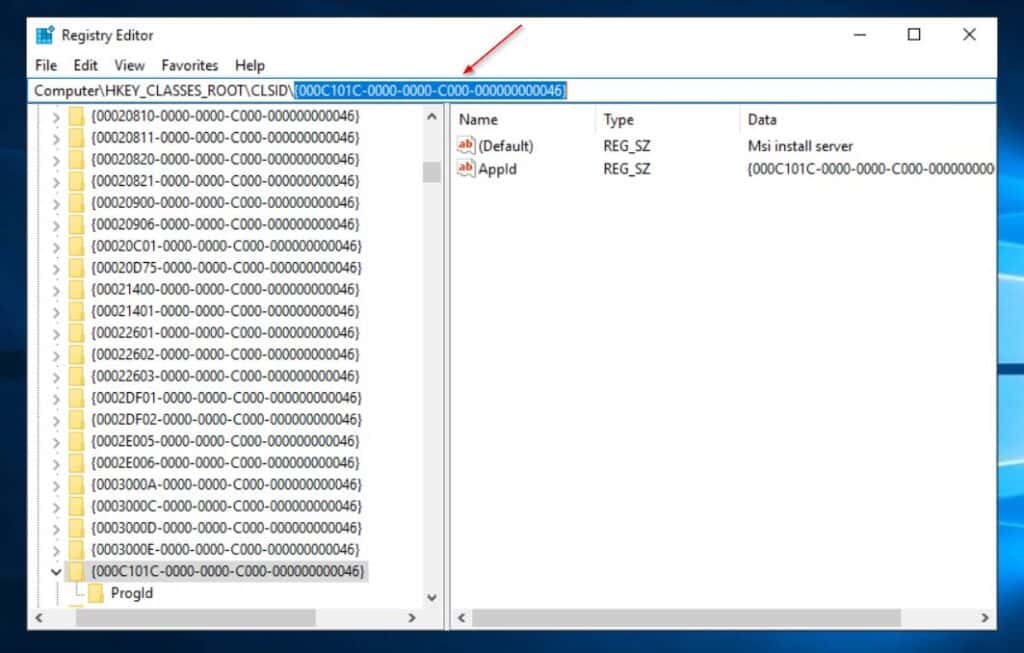Expand the {00020821-0000-0000-C000-000000000046} key

(56, 182)
